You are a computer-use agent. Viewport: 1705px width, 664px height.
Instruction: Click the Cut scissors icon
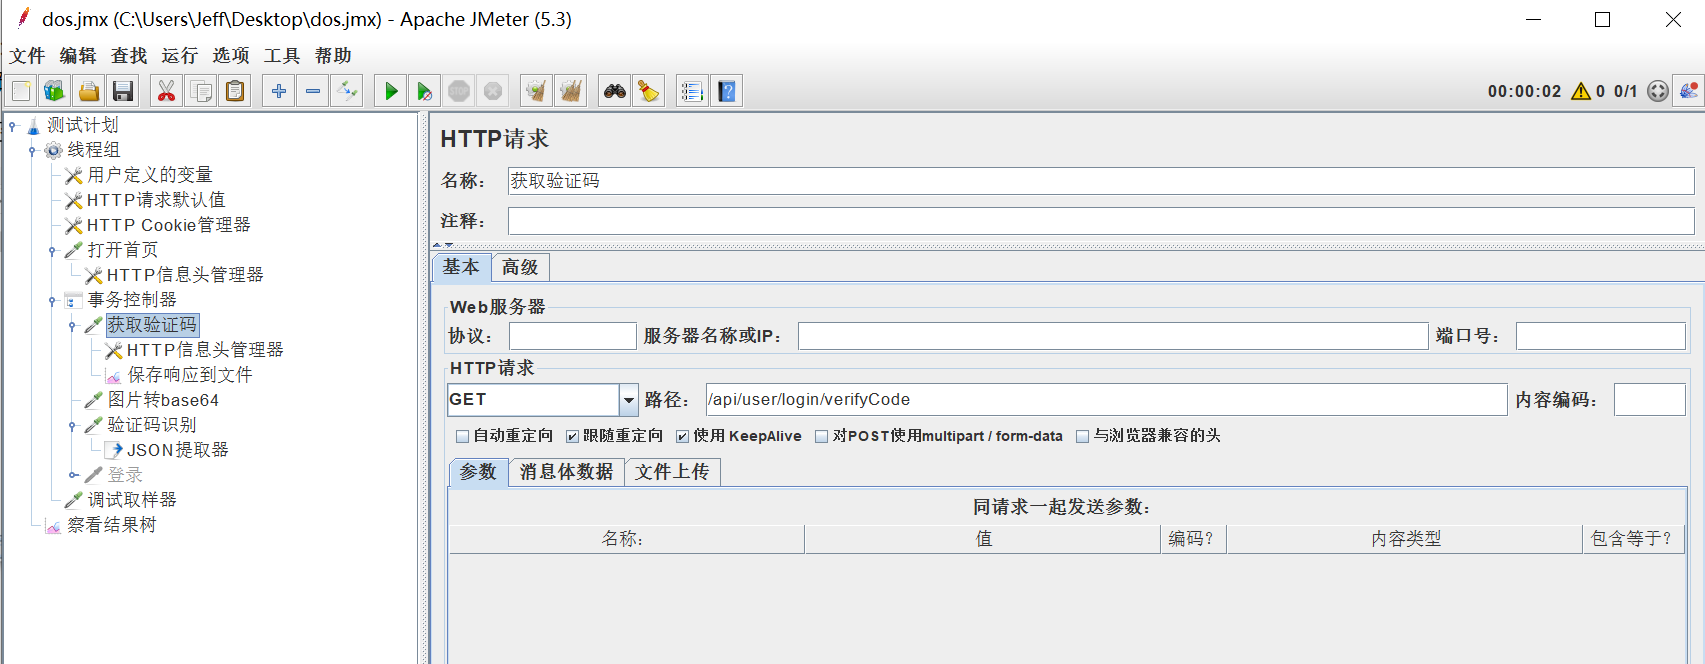166,91
